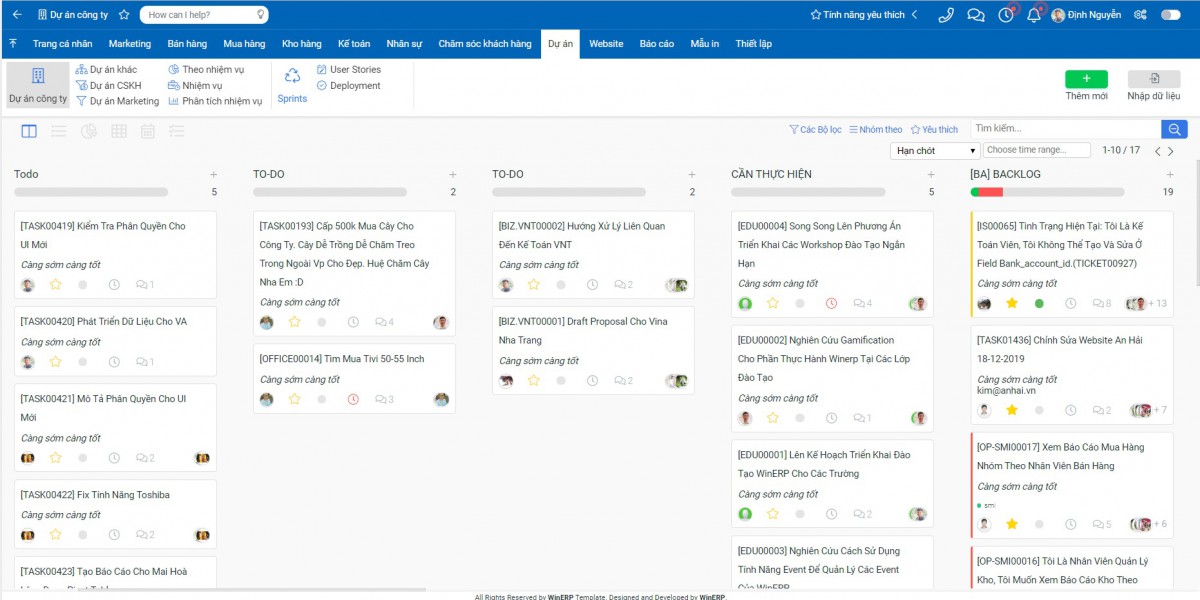Expand the Nhóm theo grouping menu

tap(880, 130)
